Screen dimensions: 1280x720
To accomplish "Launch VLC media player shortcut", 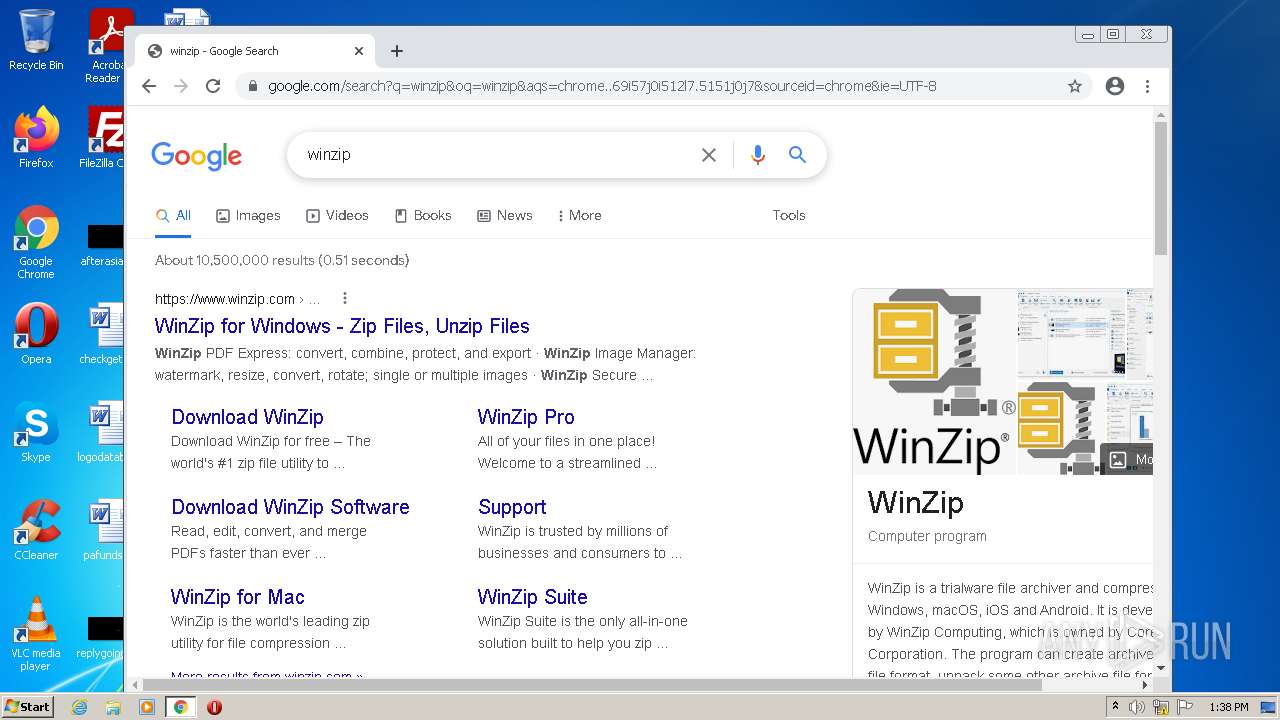I will click(36, 634).
